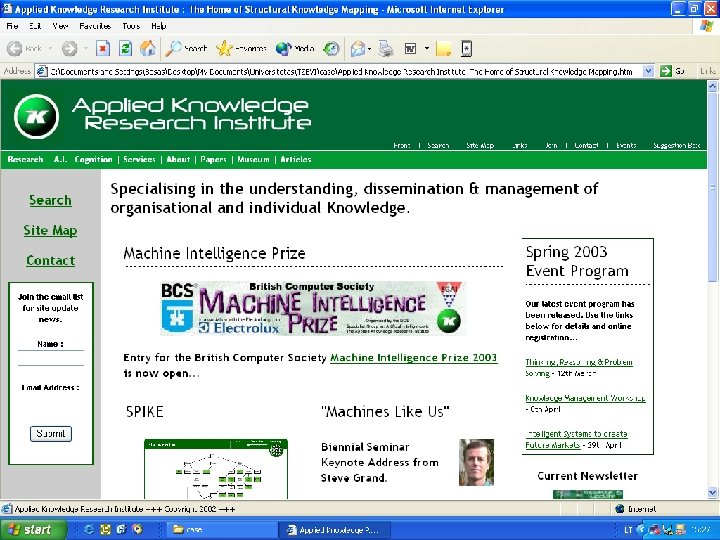The image size is (720, 540).
Task: Click Research in green navigation bar
Action: pos(25,159)
